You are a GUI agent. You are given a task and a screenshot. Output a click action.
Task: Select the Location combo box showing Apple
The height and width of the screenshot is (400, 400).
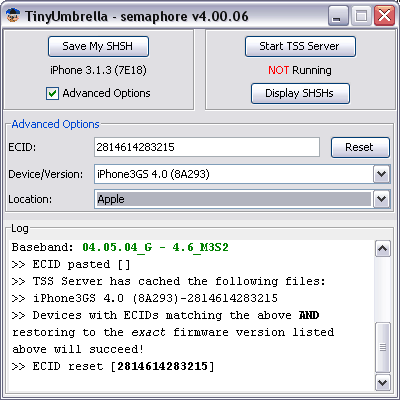pos(242,199)
